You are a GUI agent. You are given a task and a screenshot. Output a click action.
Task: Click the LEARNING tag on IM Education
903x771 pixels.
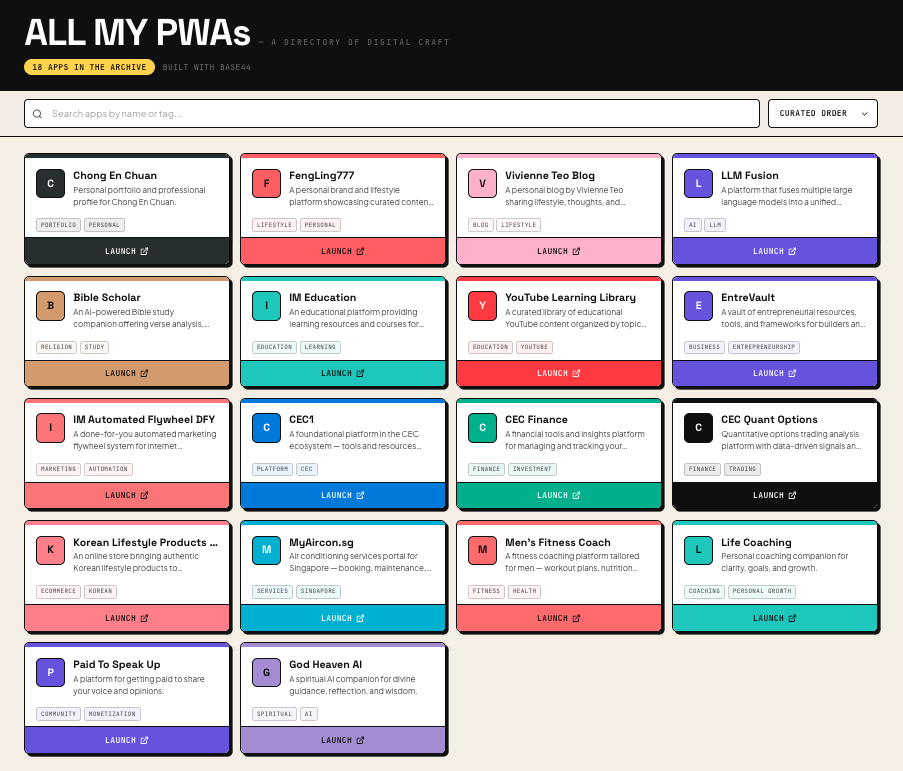pyautogui.click(x=320, y=347)
